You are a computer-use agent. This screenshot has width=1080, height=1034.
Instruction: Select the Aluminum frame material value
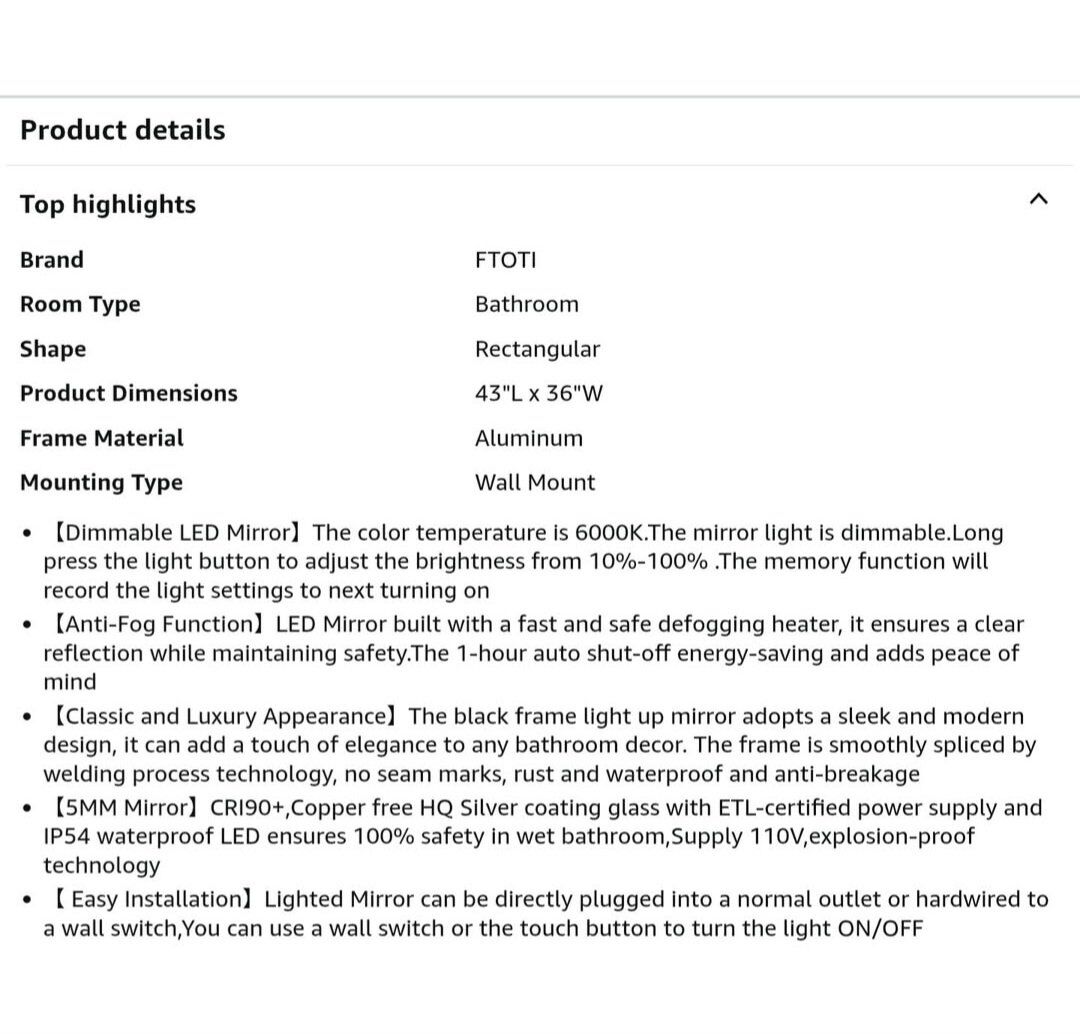[x=529, y=438]
